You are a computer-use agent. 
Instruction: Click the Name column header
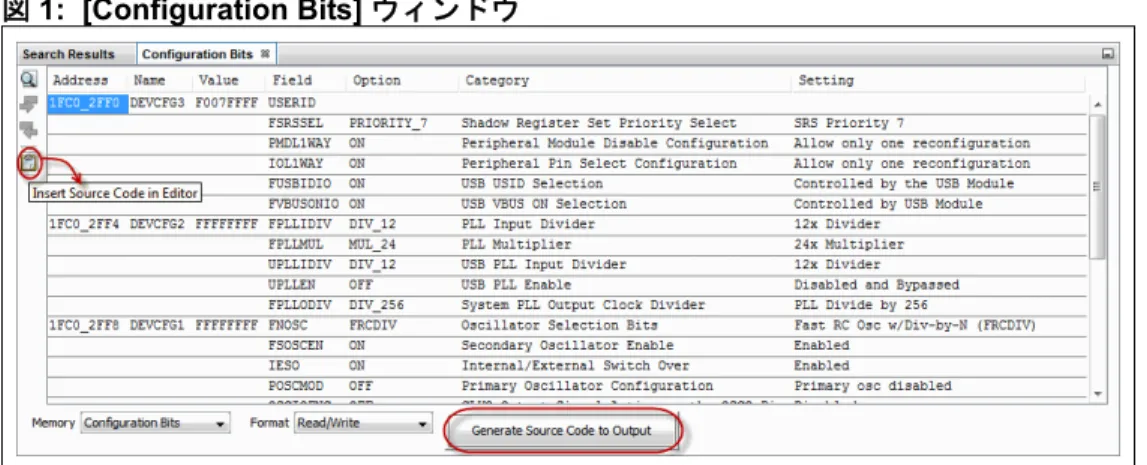click(x=149, y=80)
